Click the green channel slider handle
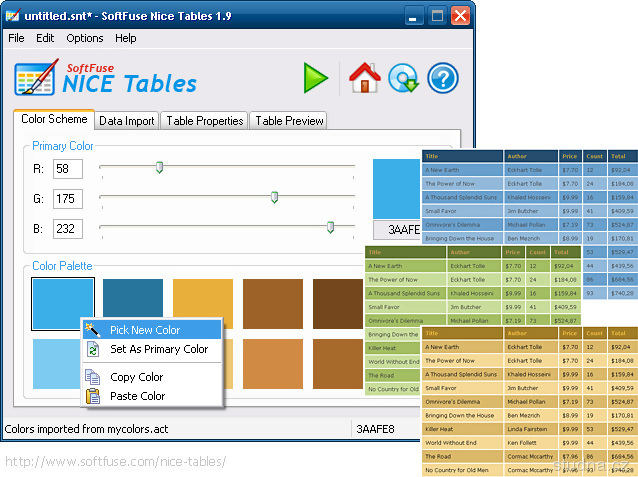 pyautogui.click(x=274, y=197)
